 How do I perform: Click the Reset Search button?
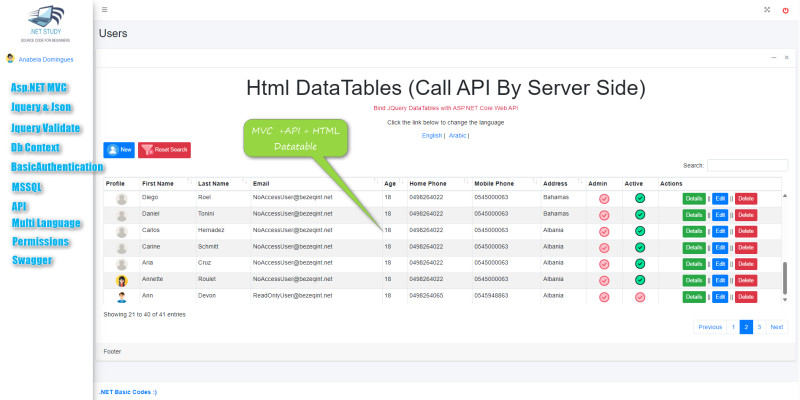pyautogui.click(x=164, y=149)
